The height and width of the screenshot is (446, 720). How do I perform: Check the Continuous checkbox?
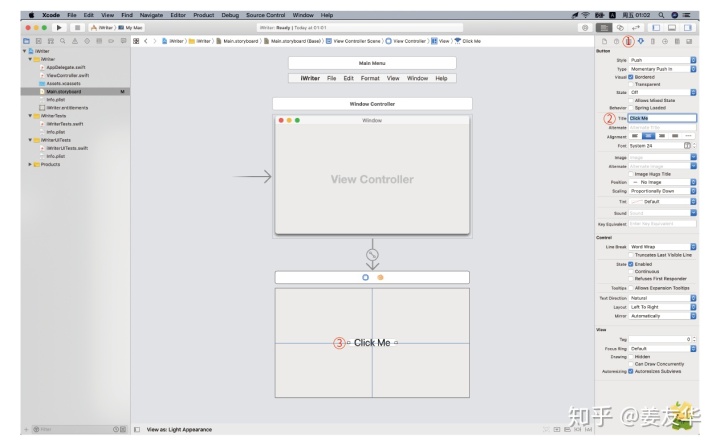point(631,271)
